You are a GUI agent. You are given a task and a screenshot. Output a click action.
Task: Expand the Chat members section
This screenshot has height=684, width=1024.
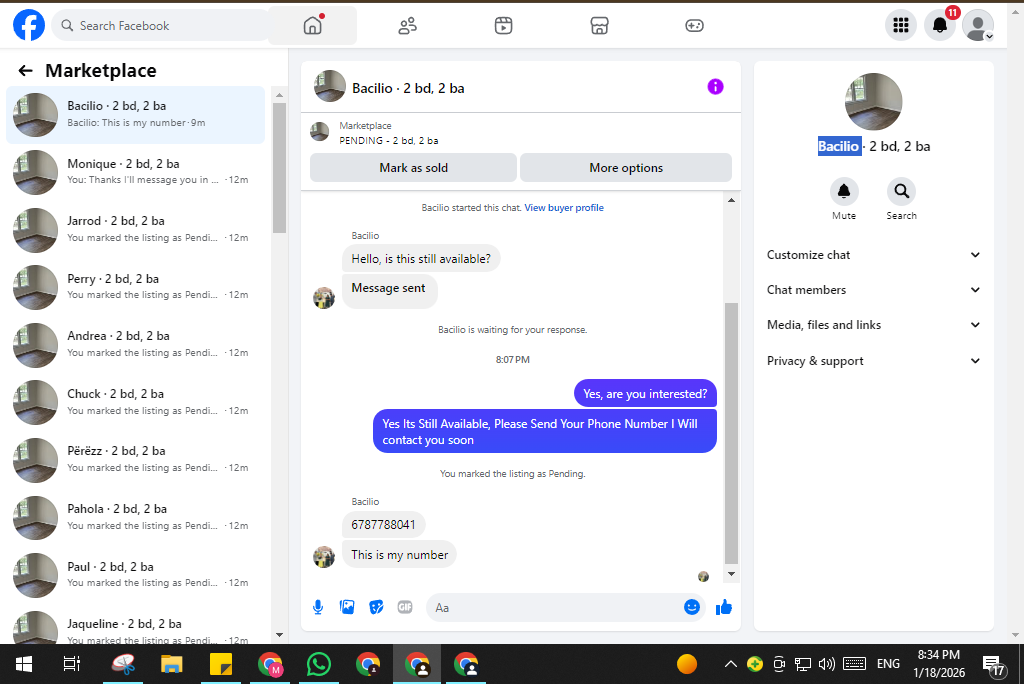873,289
